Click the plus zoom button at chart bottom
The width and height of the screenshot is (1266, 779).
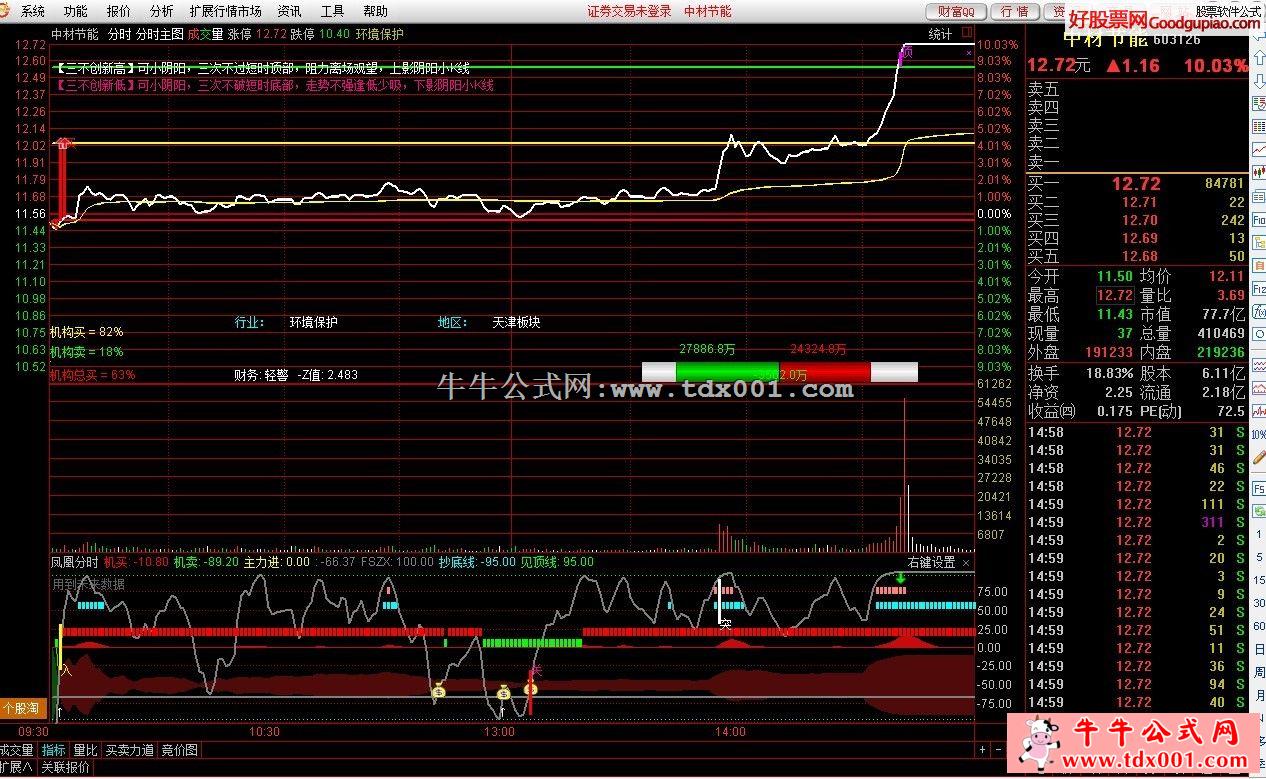point(983,749)
